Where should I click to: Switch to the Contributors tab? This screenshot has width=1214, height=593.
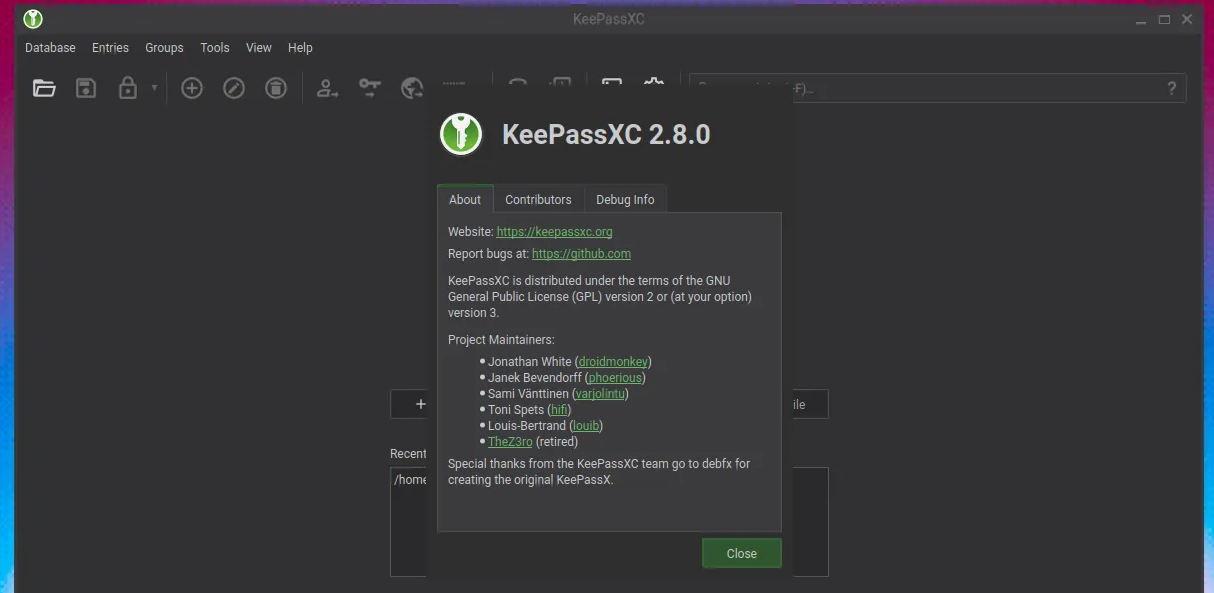click(x=538, y=199)
